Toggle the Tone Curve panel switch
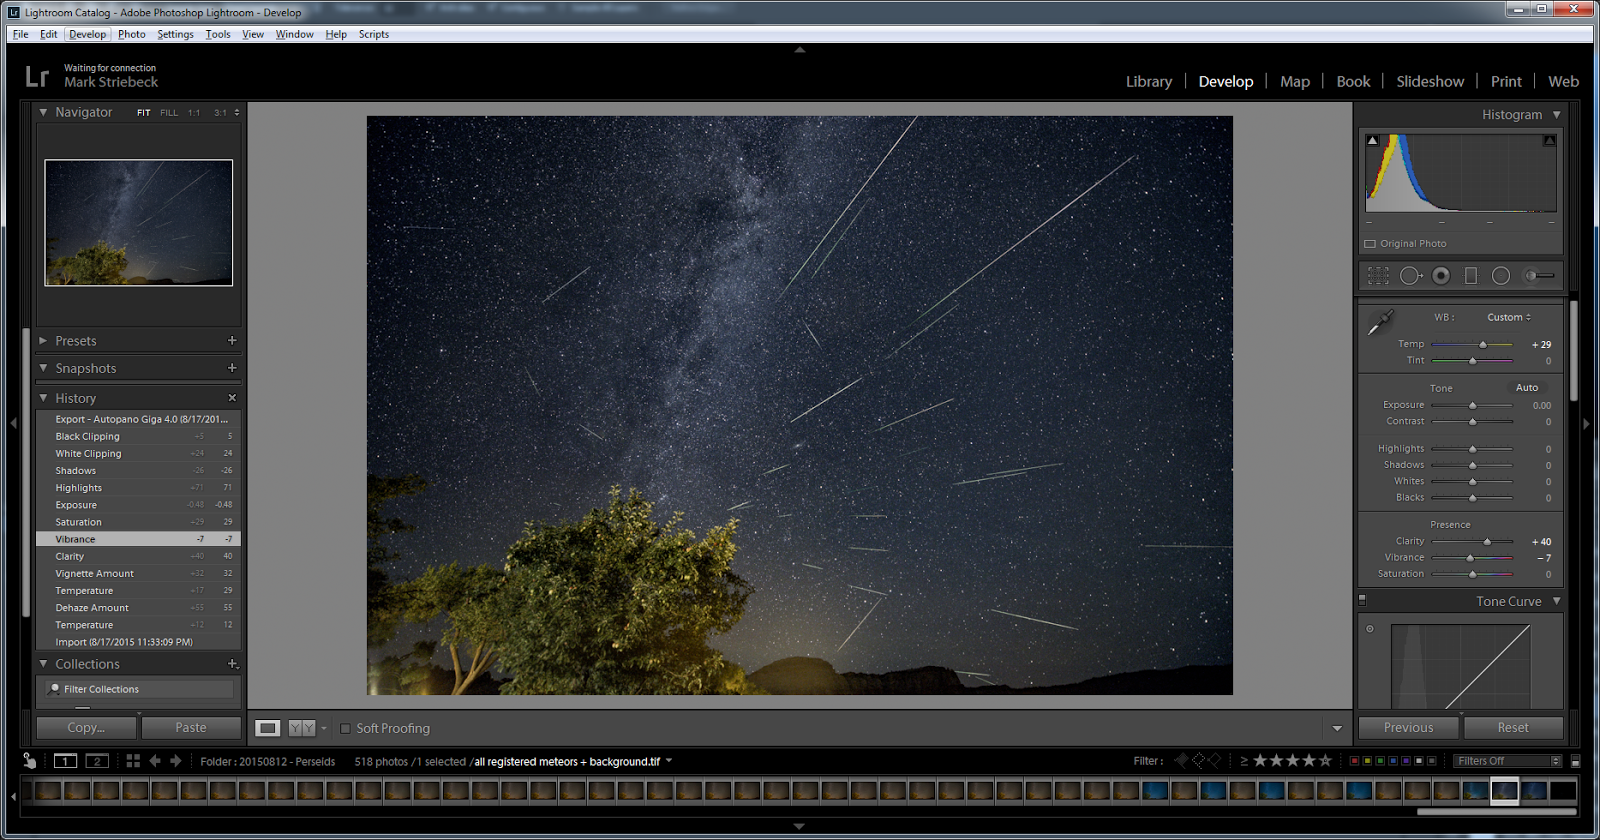 click(x=1362, y=600)
